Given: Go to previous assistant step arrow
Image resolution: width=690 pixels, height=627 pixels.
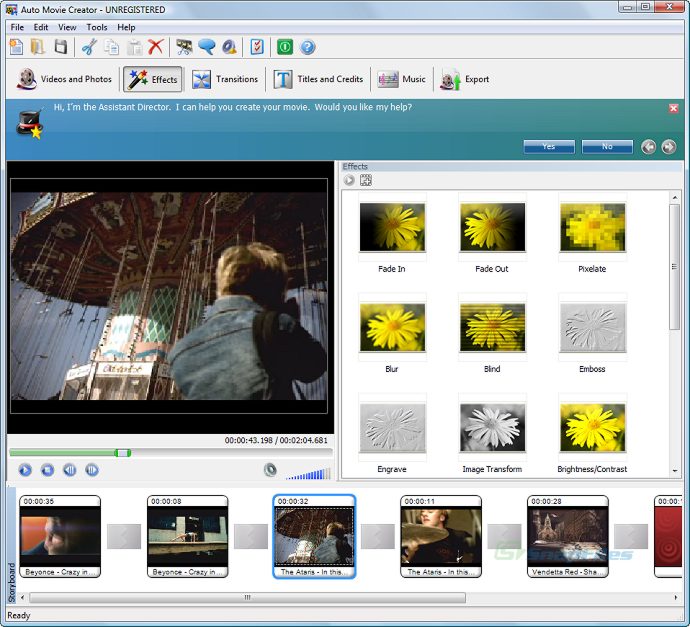Looking at the screenshot, I should click(648, 147).
